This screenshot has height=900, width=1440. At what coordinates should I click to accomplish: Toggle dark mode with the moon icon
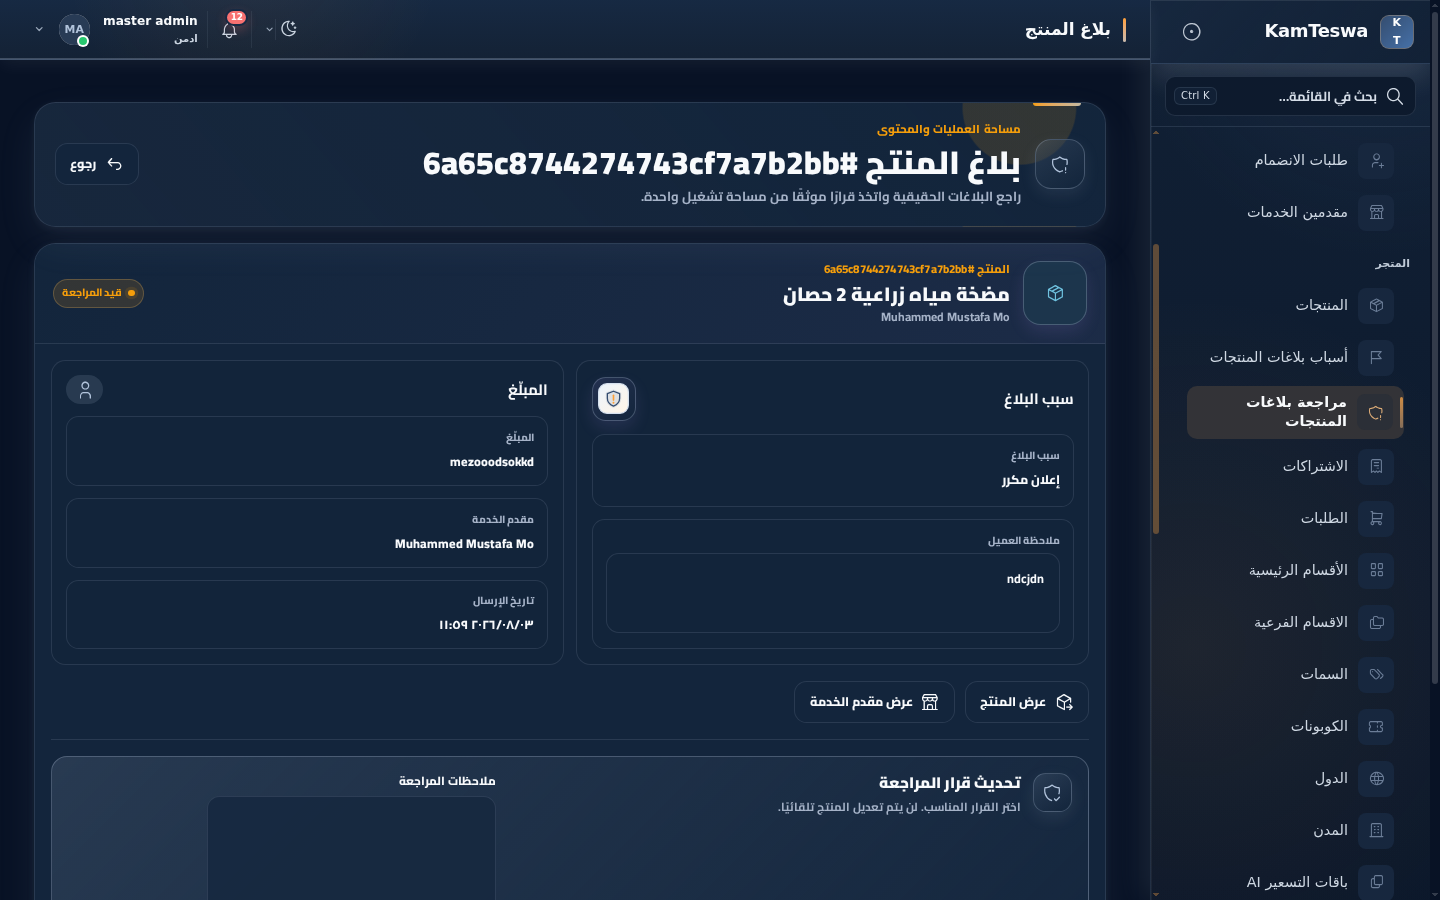tap(289, 29)
